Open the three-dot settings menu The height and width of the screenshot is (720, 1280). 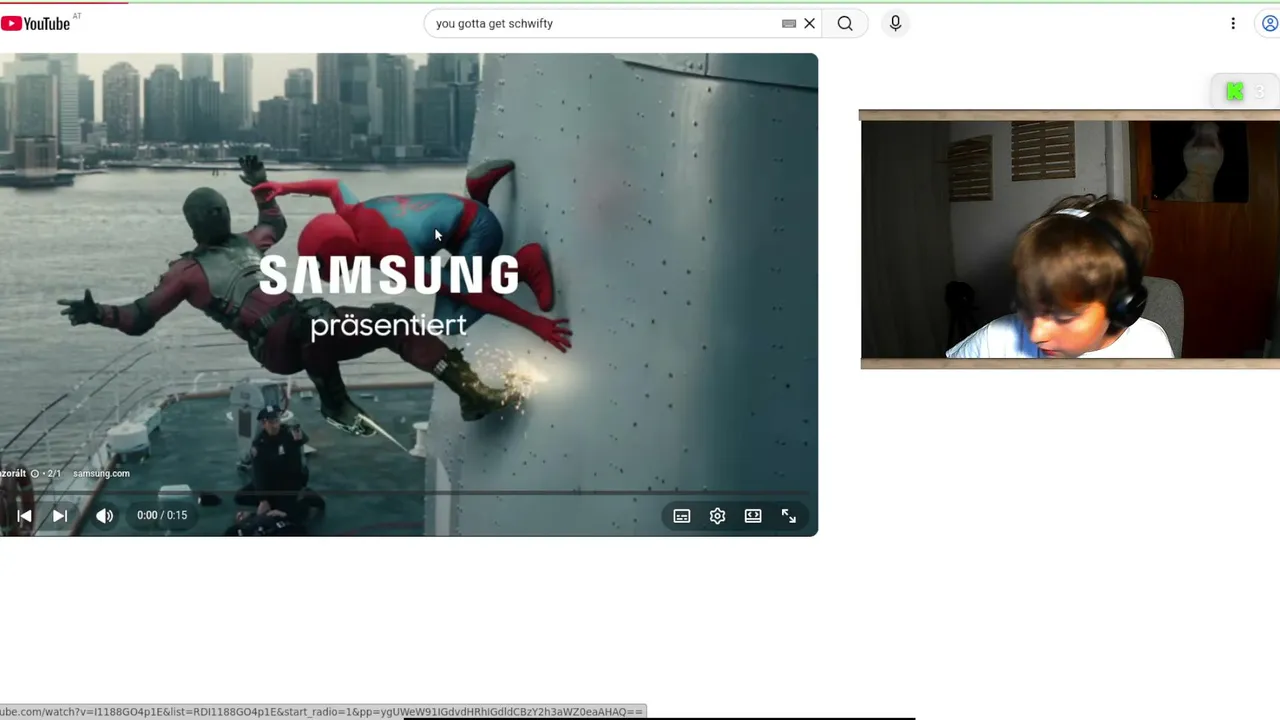(x=1233, y=23)
